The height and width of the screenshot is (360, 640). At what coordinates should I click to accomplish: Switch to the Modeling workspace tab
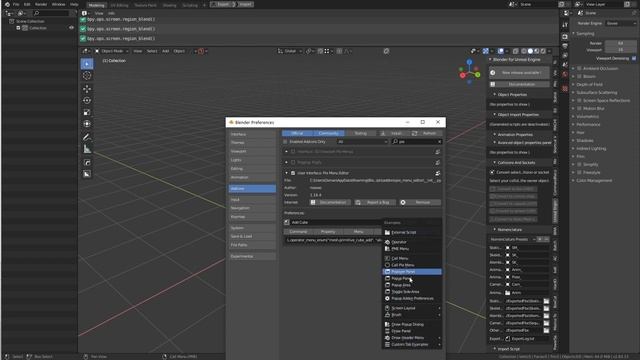pos(96,5)
